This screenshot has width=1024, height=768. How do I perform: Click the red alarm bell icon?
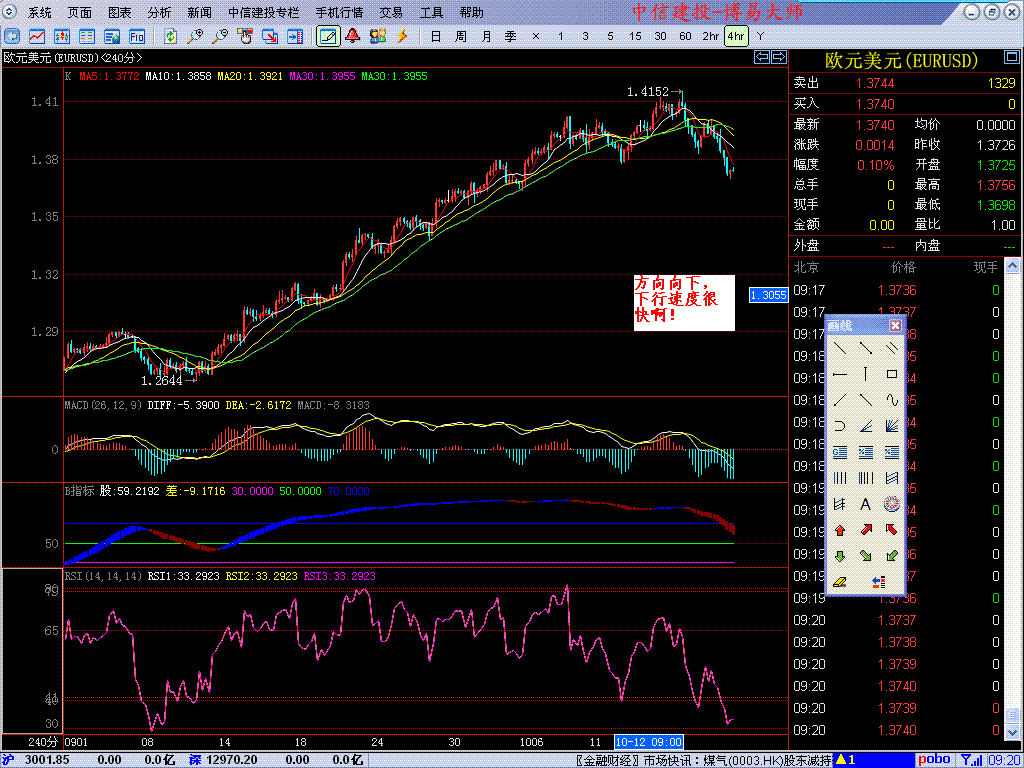click(353, 36)
